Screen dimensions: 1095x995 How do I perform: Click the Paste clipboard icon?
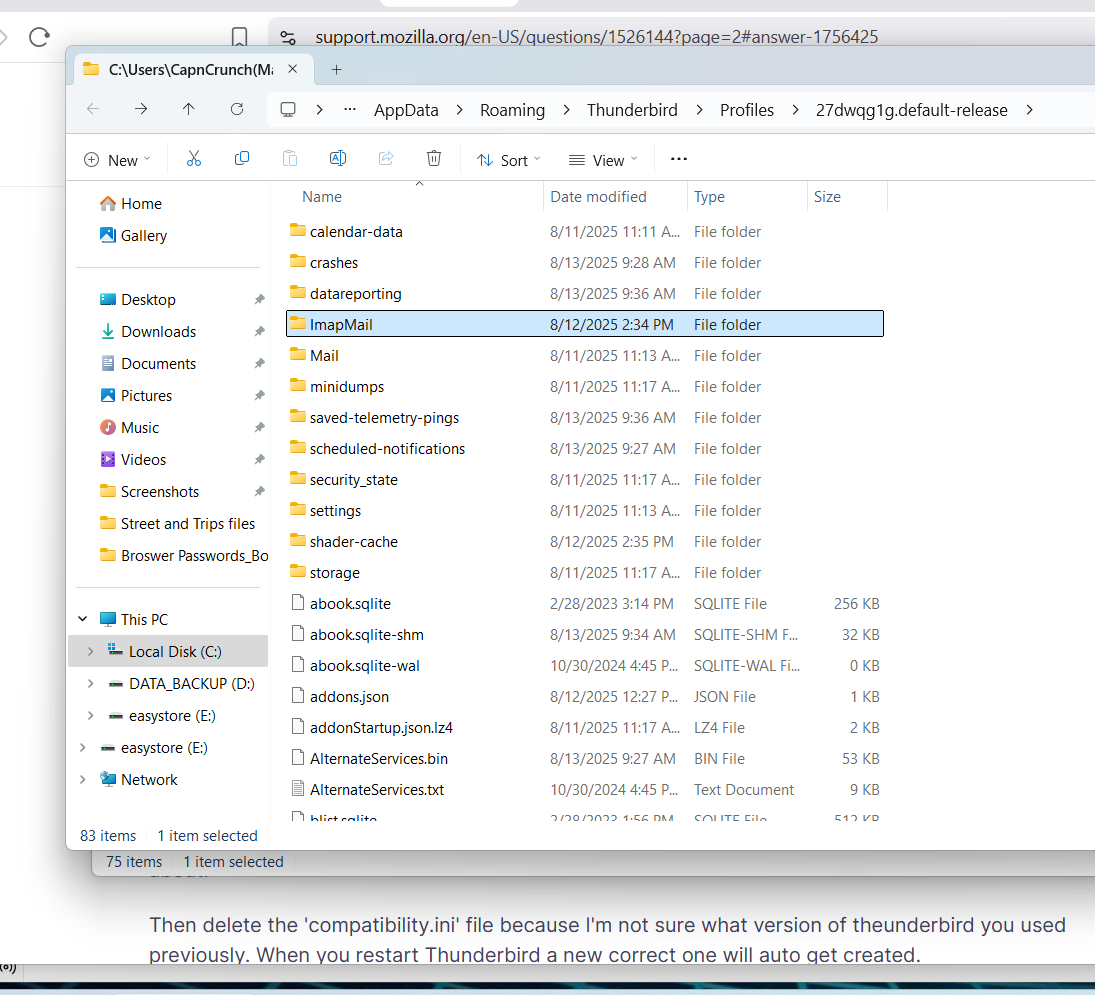(290, 159)
